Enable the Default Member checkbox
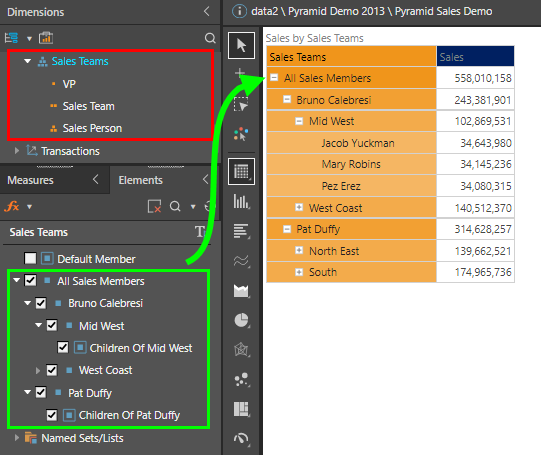 tap(30, 258)
